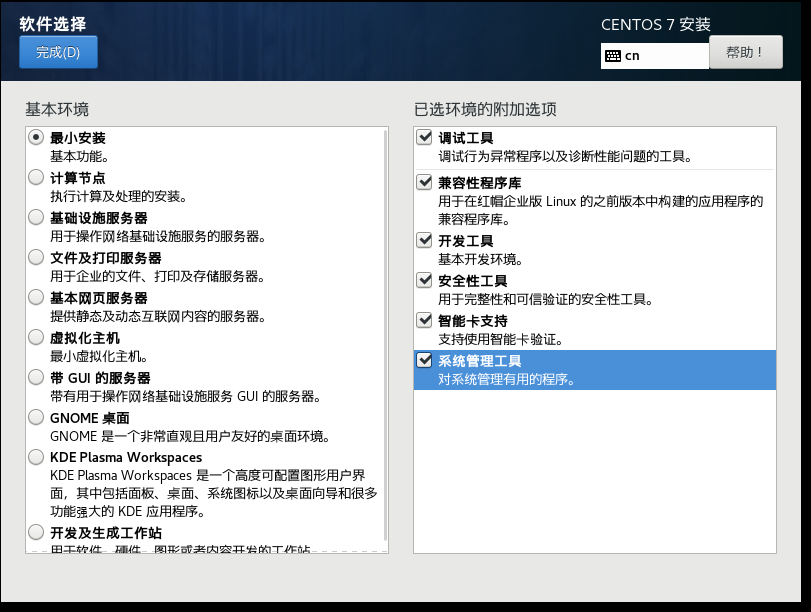Click the 已选环境的附加选项 section heading
Viewport: 811px width, 612px height.
point(486,109)
